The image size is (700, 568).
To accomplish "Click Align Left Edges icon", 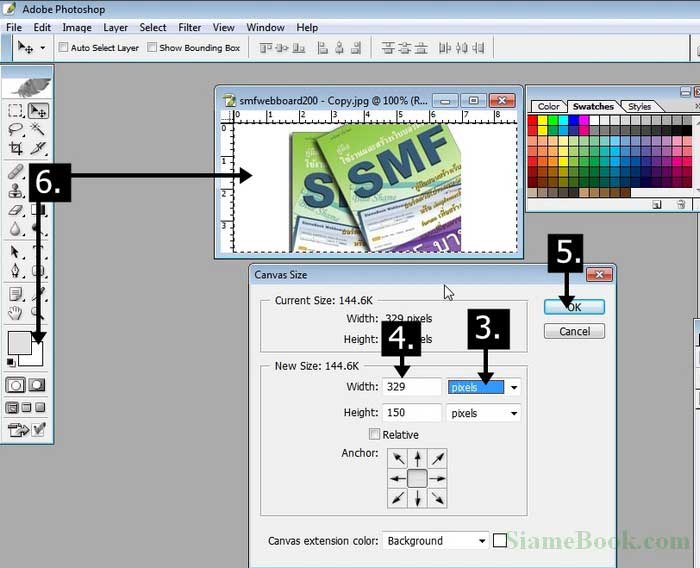I will (322, 48).
